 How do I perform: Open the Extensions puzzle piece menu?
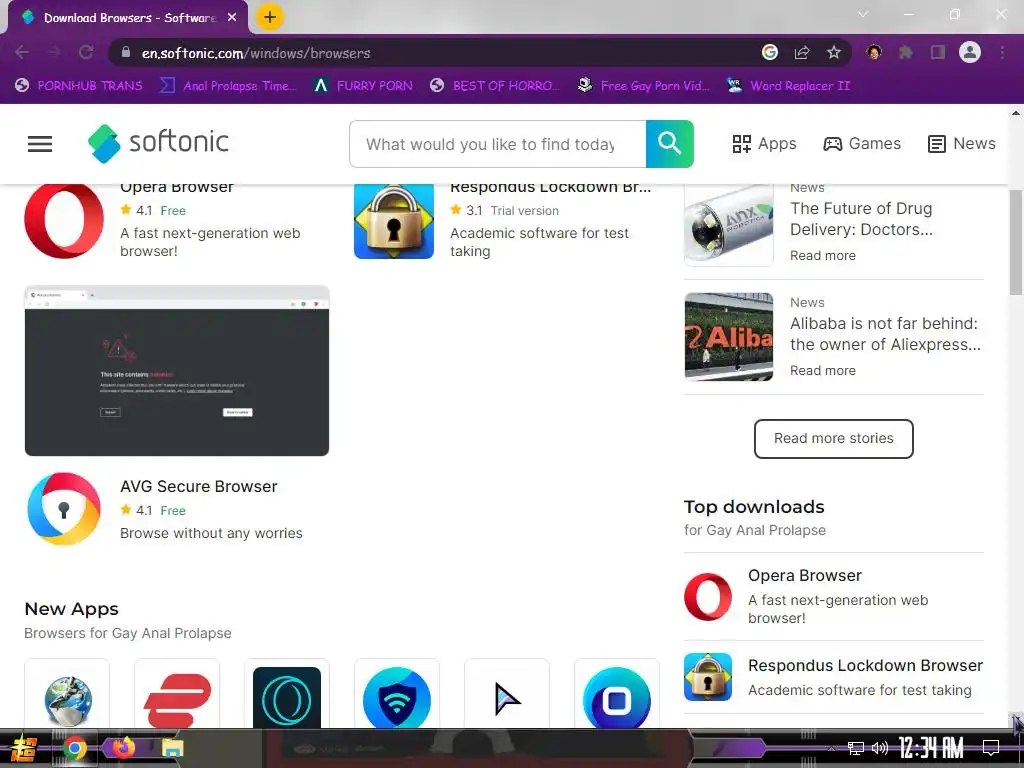pos(906,52)
